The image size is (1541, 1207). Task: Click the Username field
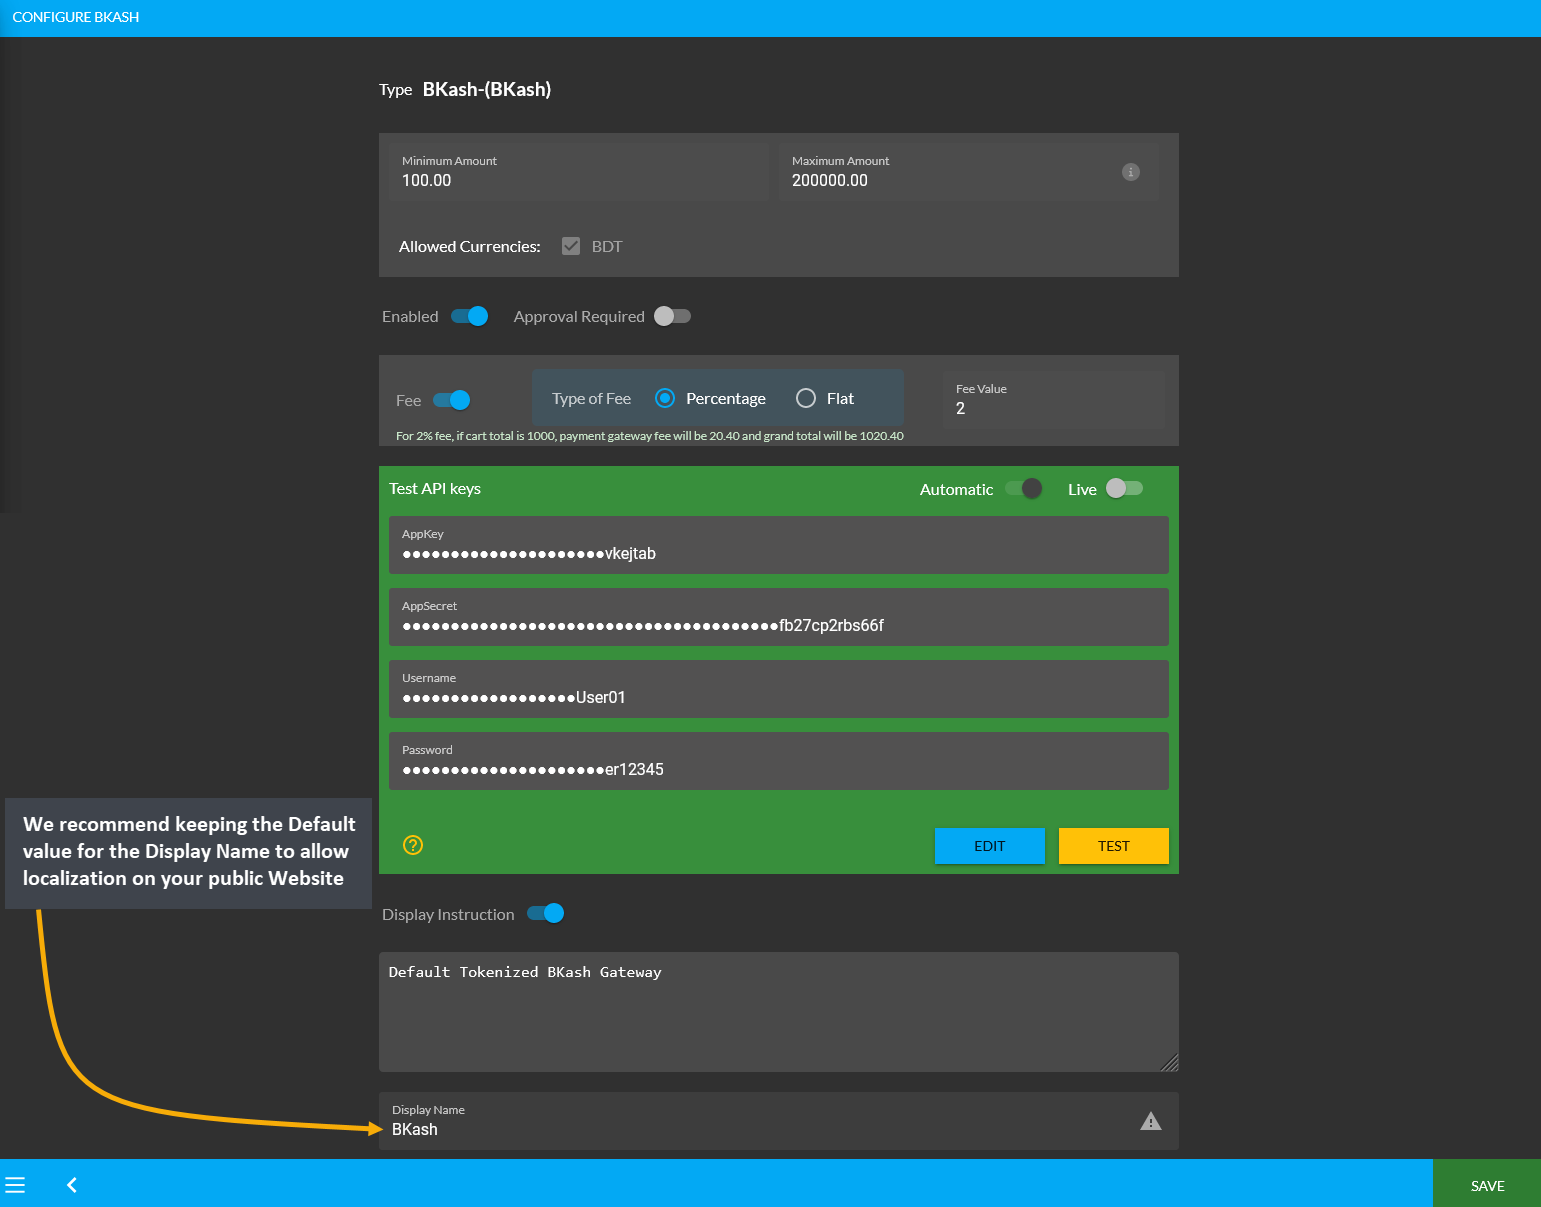click(x=779, y=689)
